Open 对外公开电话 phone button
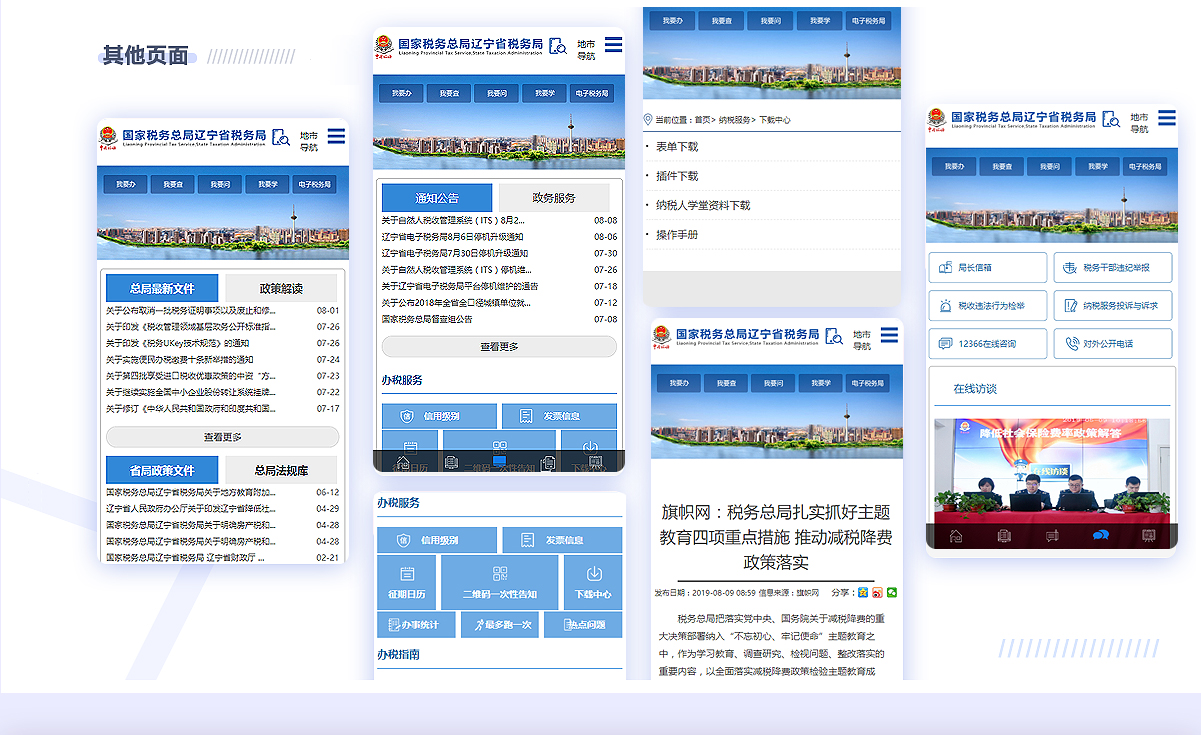 1112,344
